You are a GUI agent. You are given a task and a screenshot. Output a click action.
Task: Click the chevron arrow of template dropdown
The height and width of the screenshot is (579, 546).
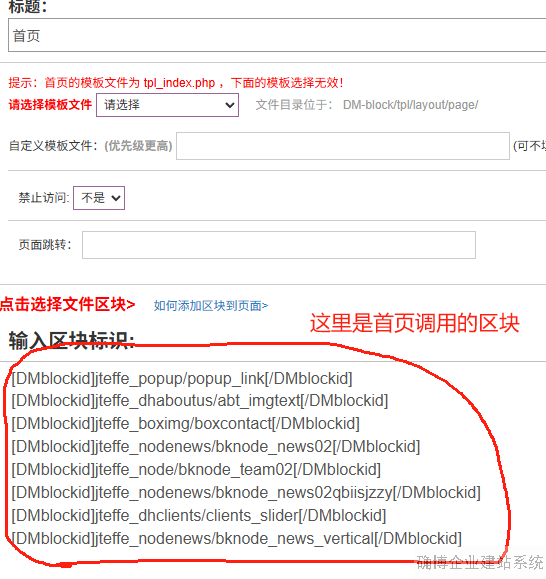pyautogui.click(x=230, y=105)
